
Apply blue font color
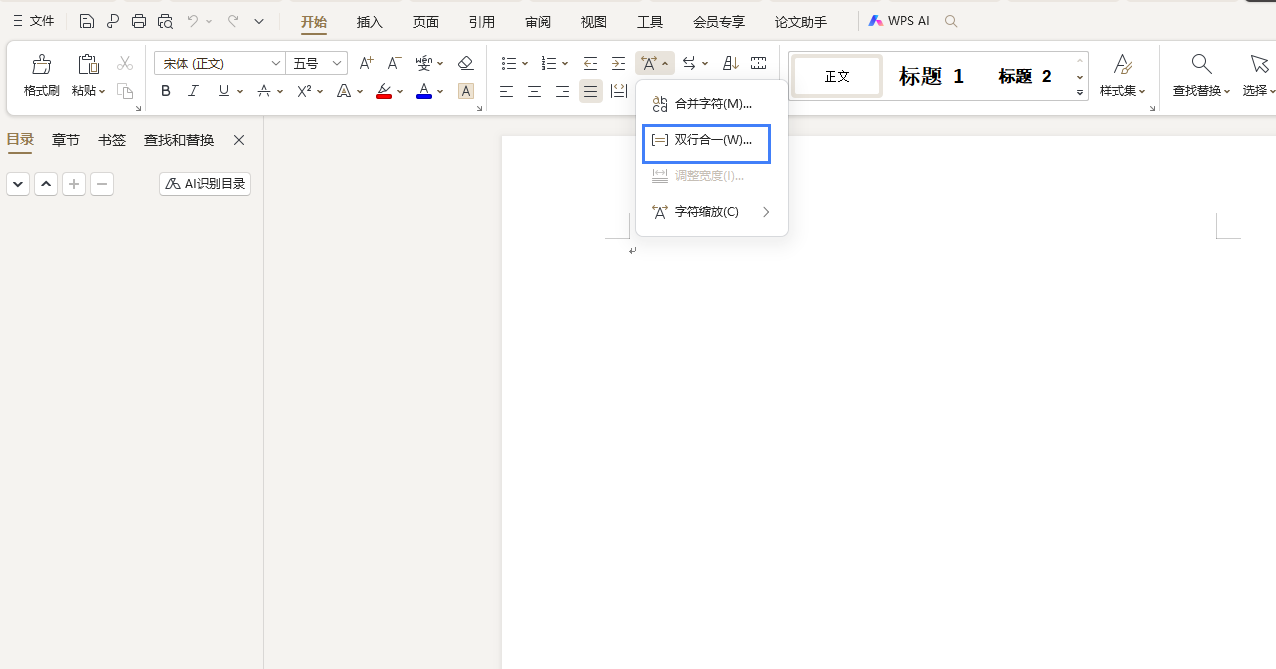[424, 91]
